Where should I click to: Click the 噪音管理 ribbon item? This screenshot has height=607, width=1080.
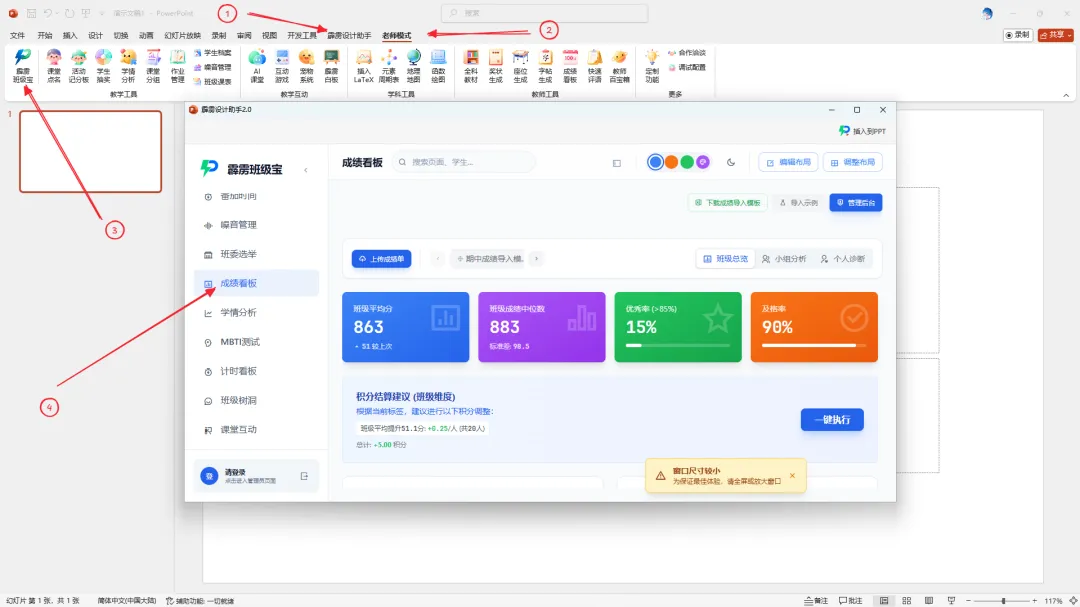click(x=212, y=68)
